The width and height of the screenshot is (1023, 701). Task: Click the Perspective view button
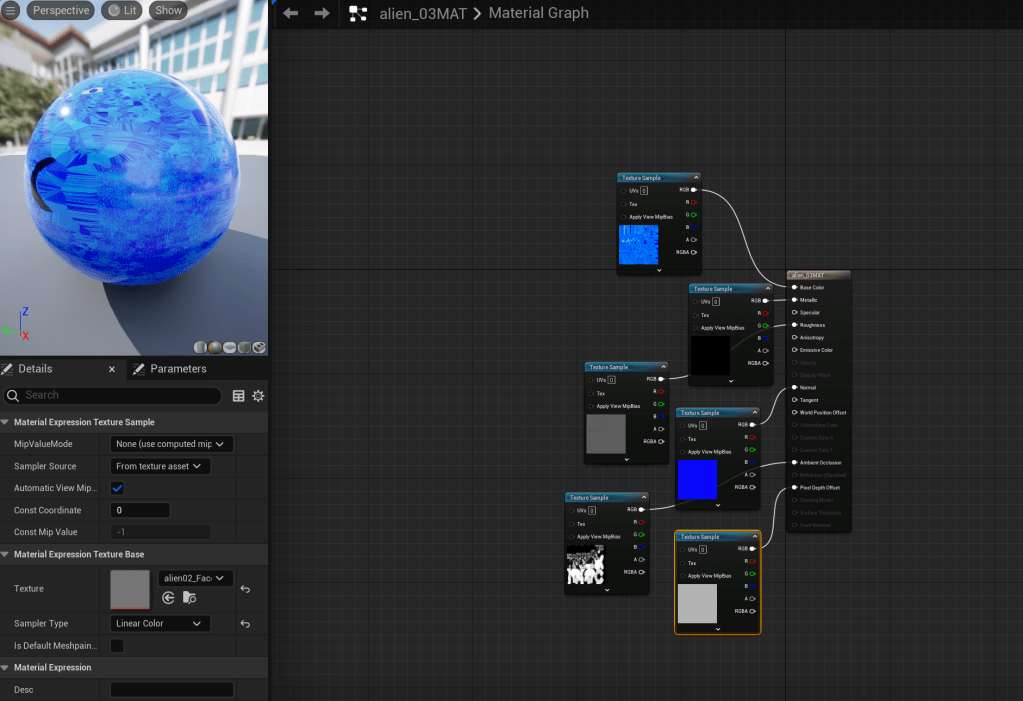pyautogui.click(x=60, y=10)
